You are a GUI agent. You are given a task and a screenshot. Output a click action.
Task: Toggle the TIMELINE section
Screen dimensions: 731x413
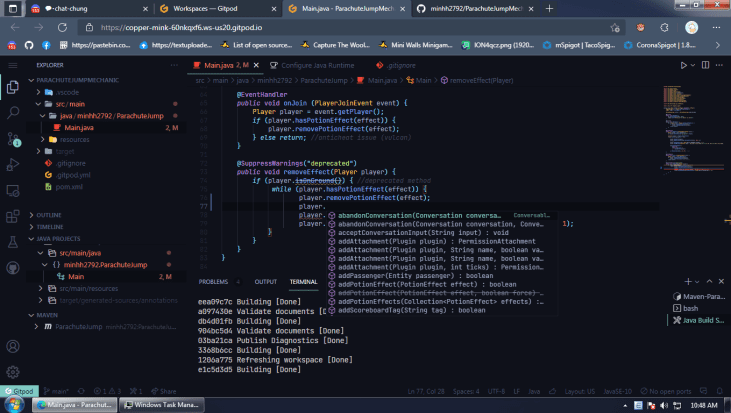[x=50, y=227]
